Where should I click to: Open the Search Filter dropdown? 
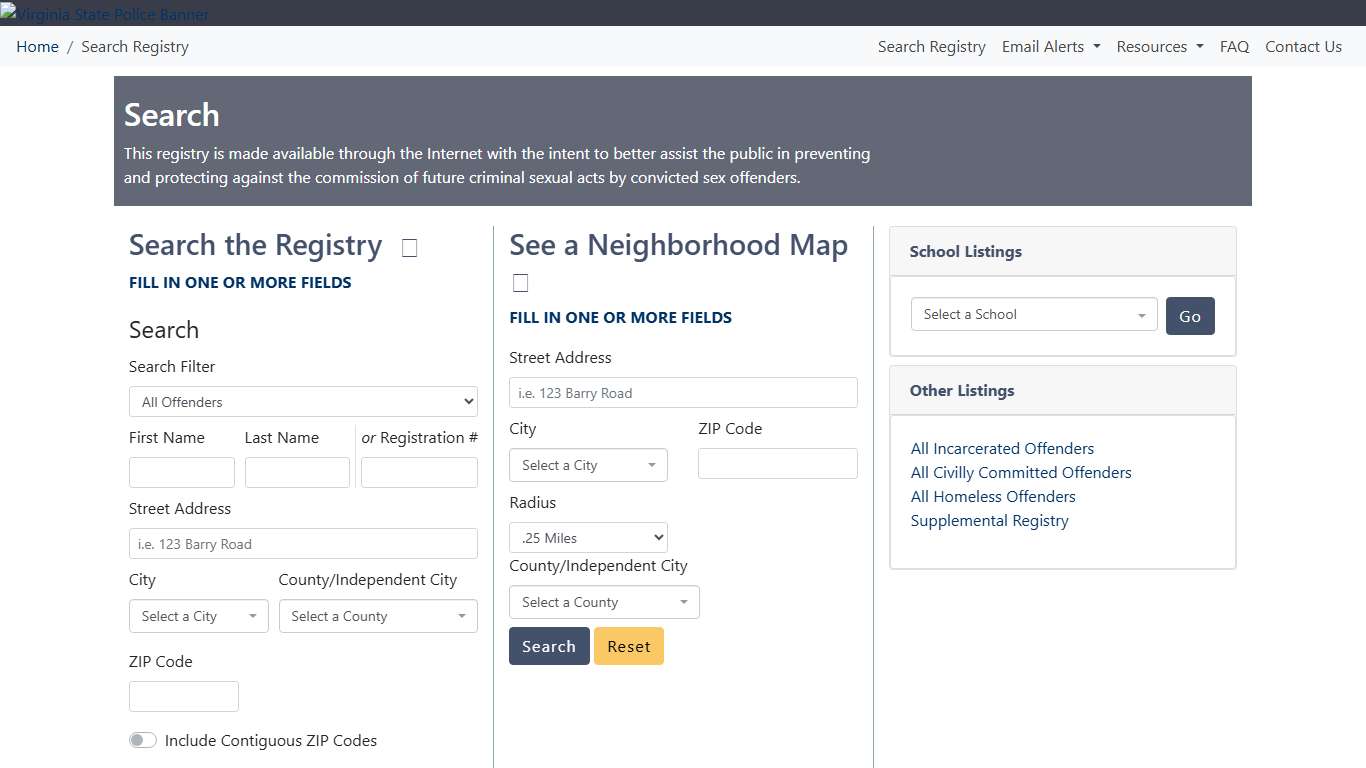303,402
